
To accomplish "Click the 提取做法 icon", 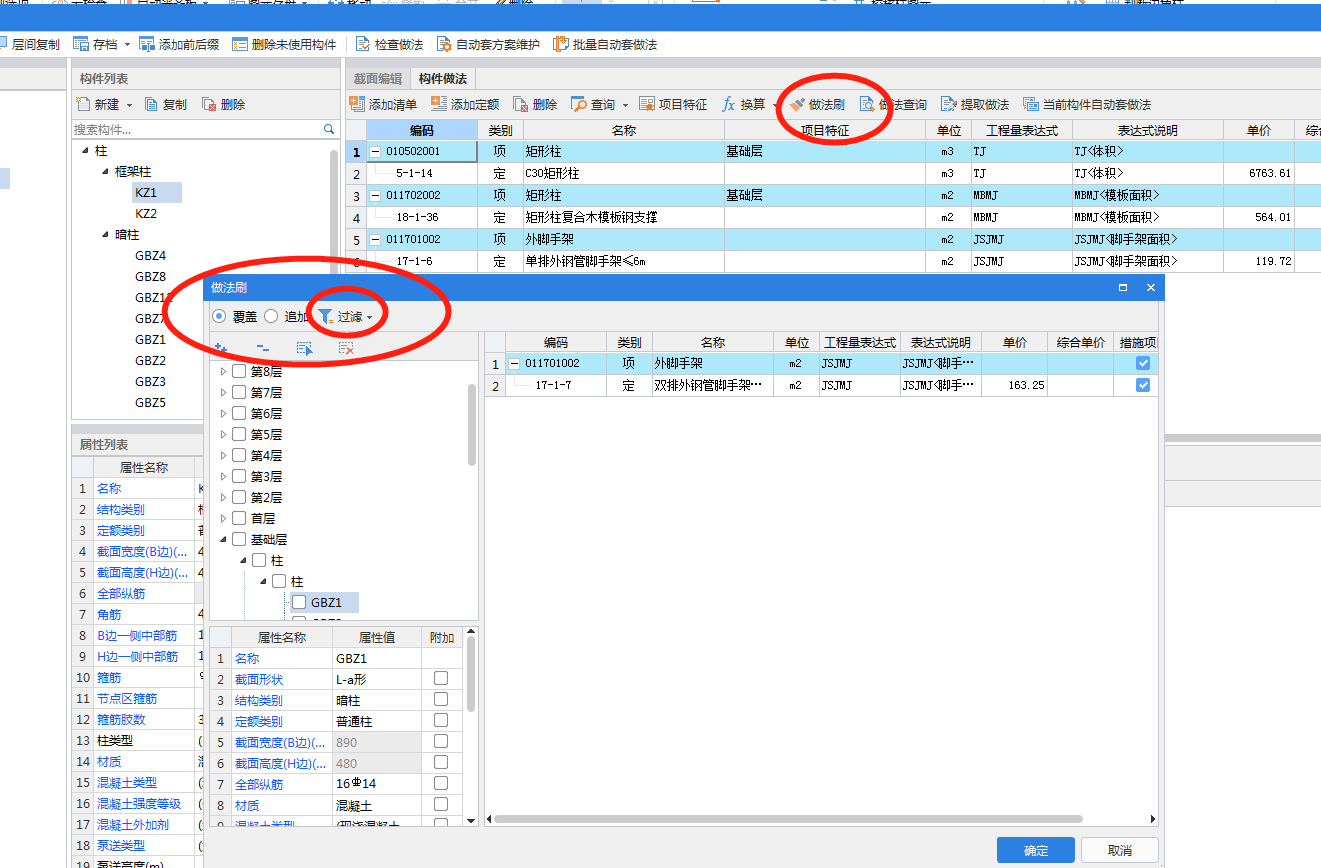I will point(949,104).
